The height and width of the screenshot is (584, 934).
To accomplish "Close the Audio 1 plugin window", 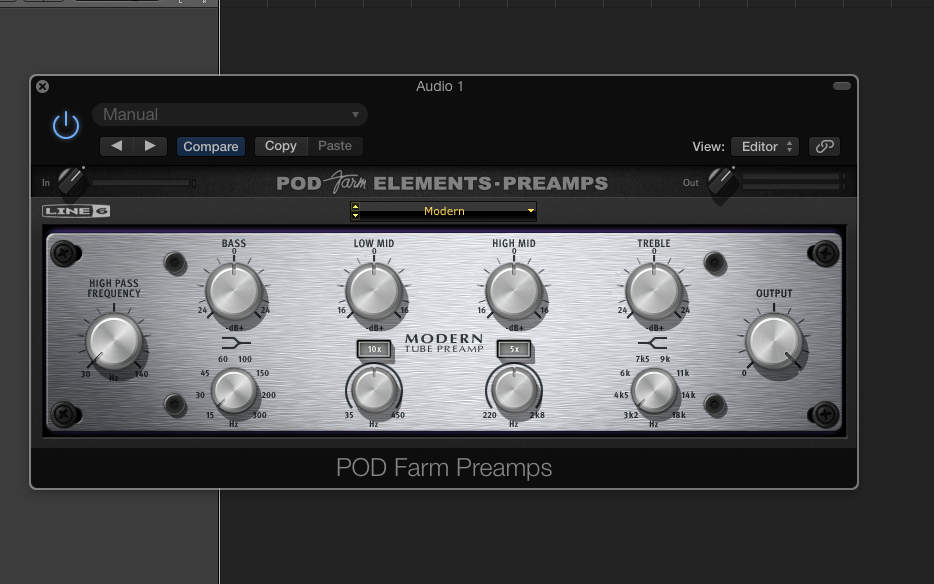I will pyautogui.click(x=42, y=86).
